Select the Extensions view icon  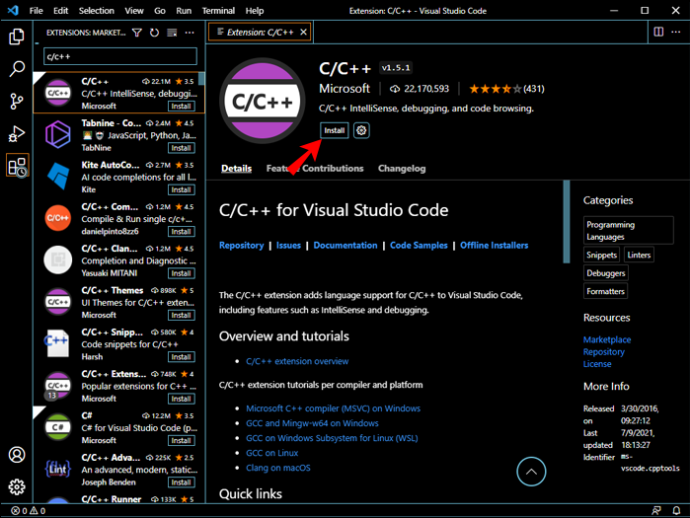tap(18, 166)
